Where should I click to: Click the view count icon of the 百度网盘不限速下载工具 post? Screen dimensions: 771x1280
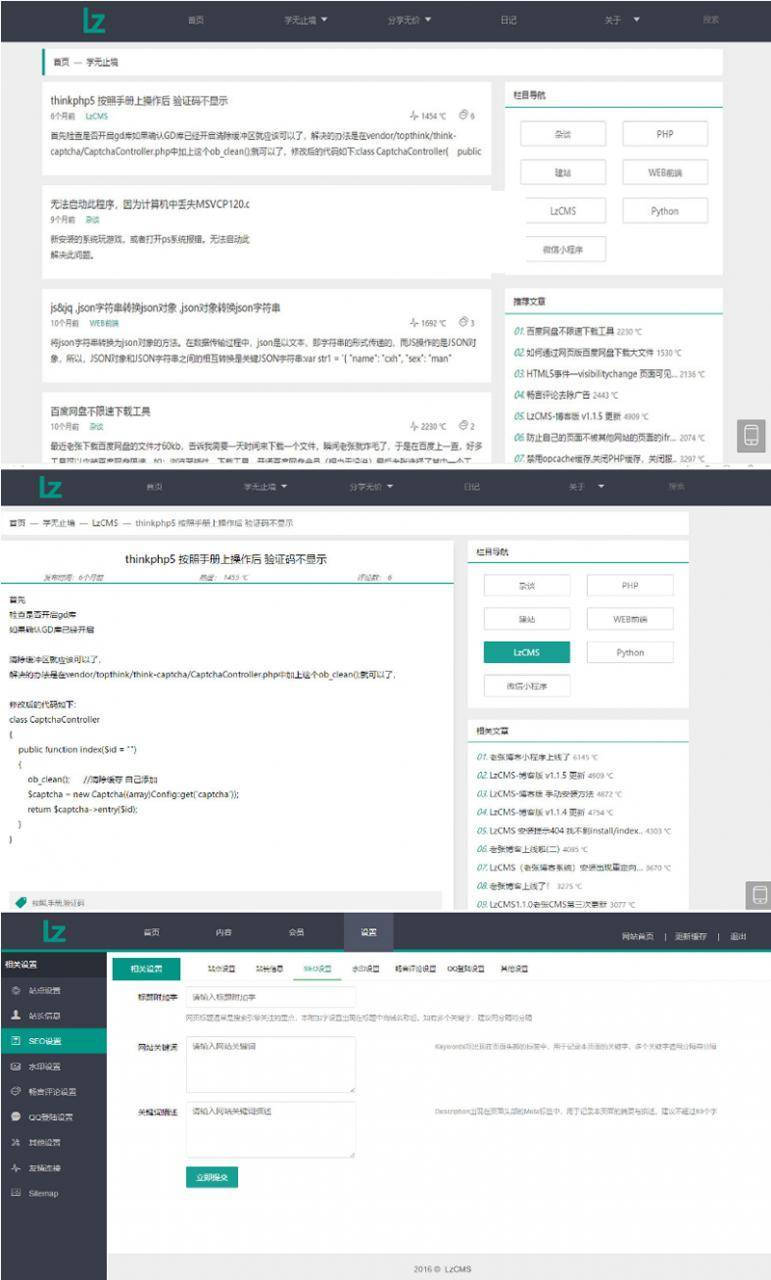(414, 426)
